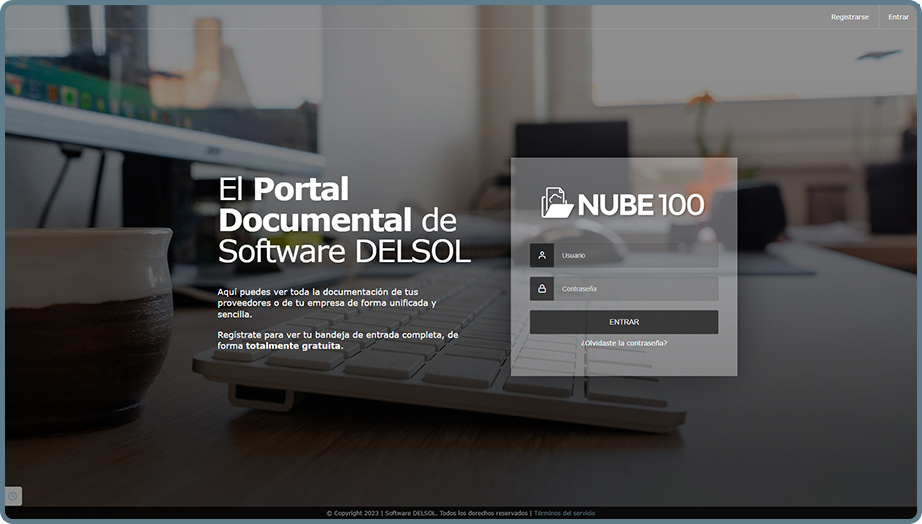This screenshot has width=922, height=524.
Task: Click the bold Portal Documental heading words
Action: pyautogui.click(x=301, y=204)
